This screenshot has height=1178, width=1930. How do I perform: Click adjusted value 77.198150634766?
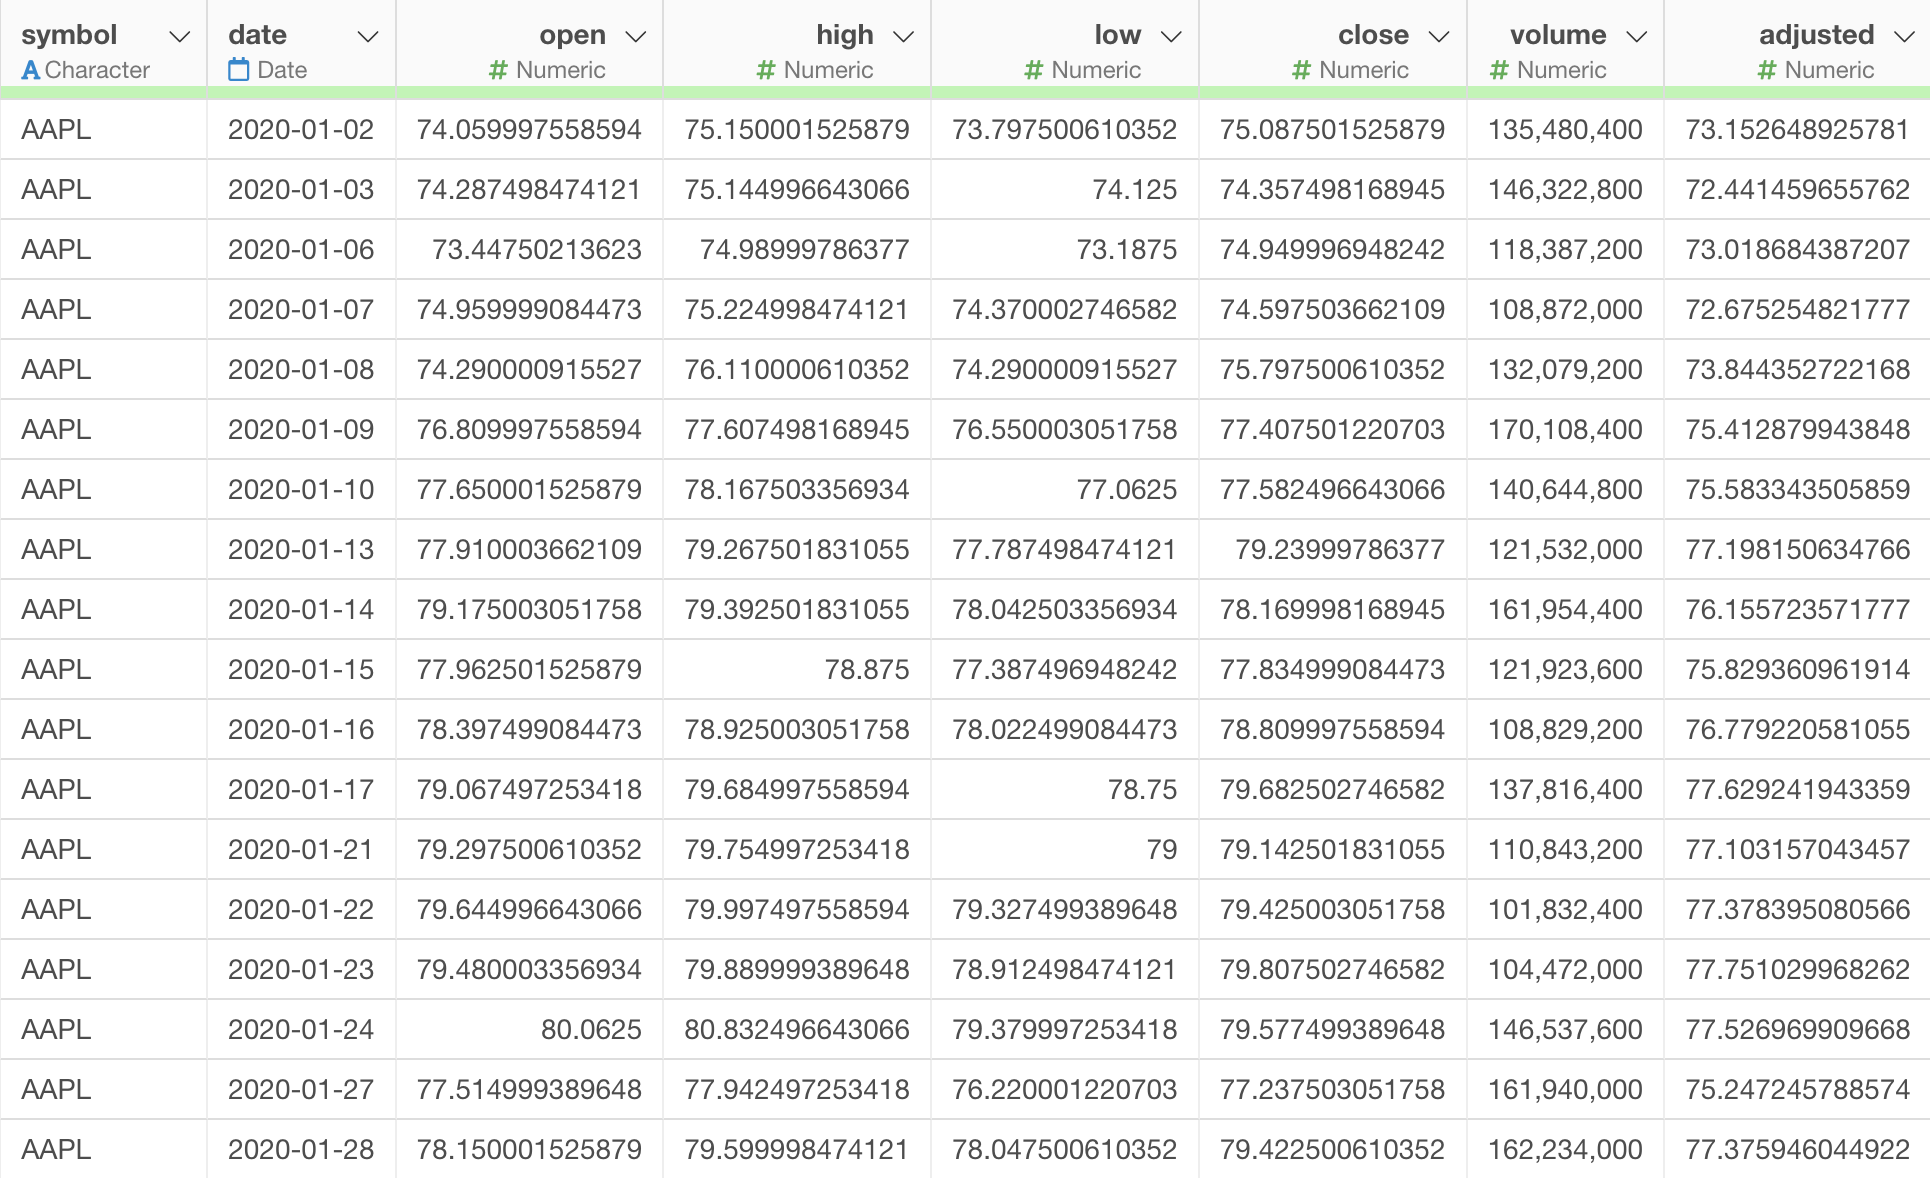pos(1798,550)
